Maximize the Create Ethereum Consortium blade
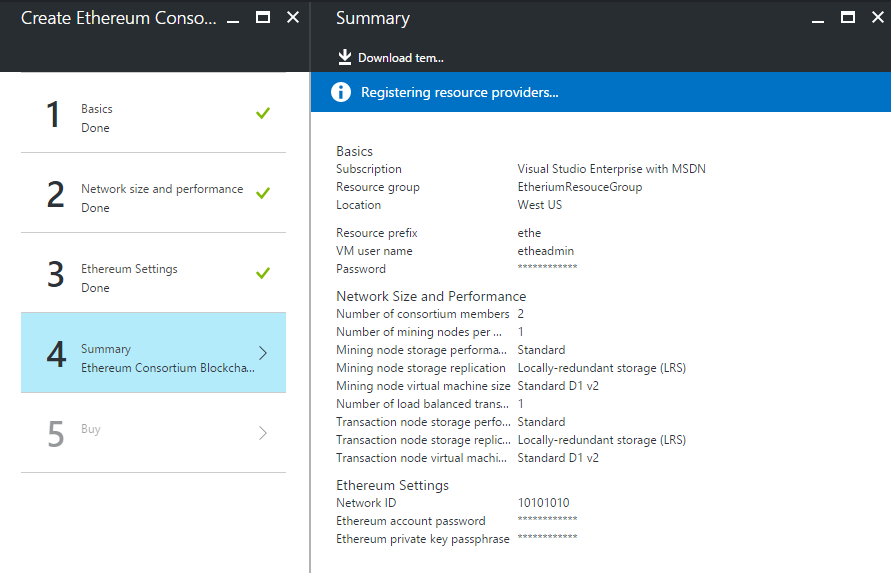The height and width of the screenshot is (574, 892). click(x=263, y=18)
